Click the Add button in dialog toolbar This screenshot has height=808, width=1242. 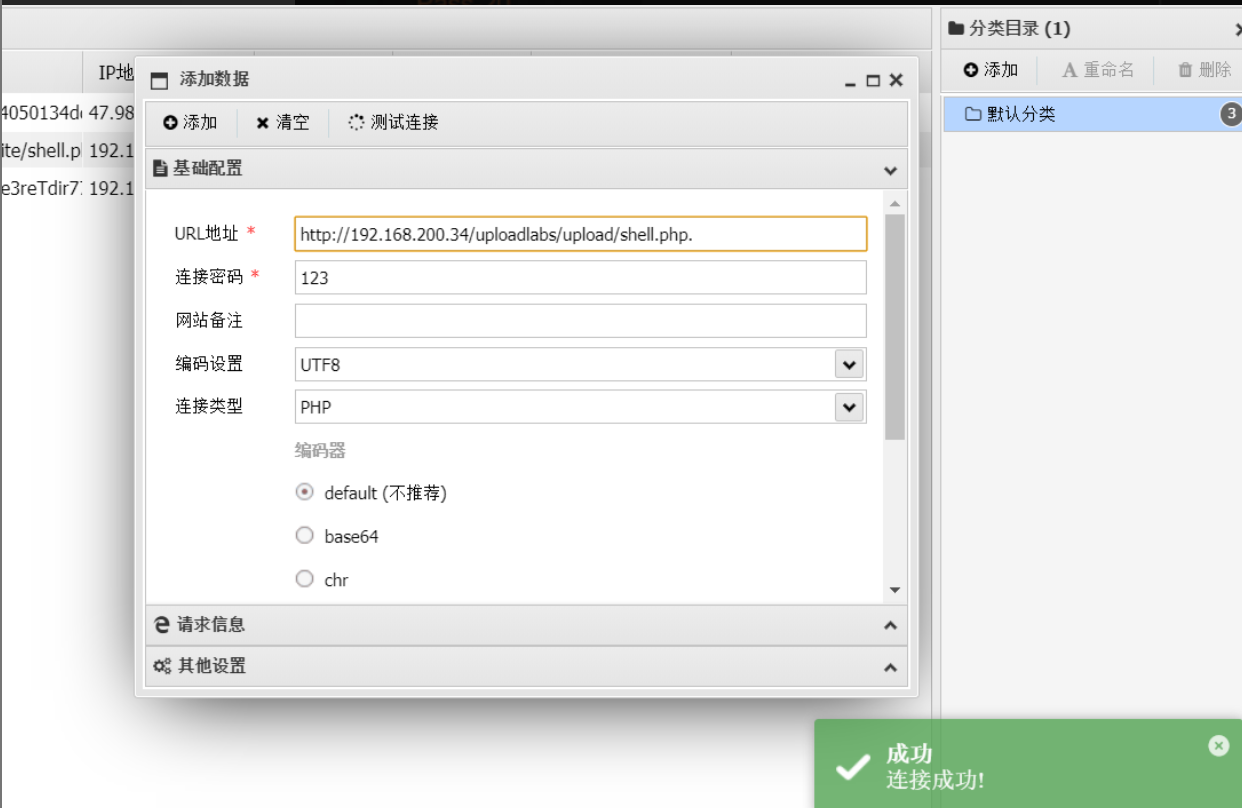(x=190, y=123)
